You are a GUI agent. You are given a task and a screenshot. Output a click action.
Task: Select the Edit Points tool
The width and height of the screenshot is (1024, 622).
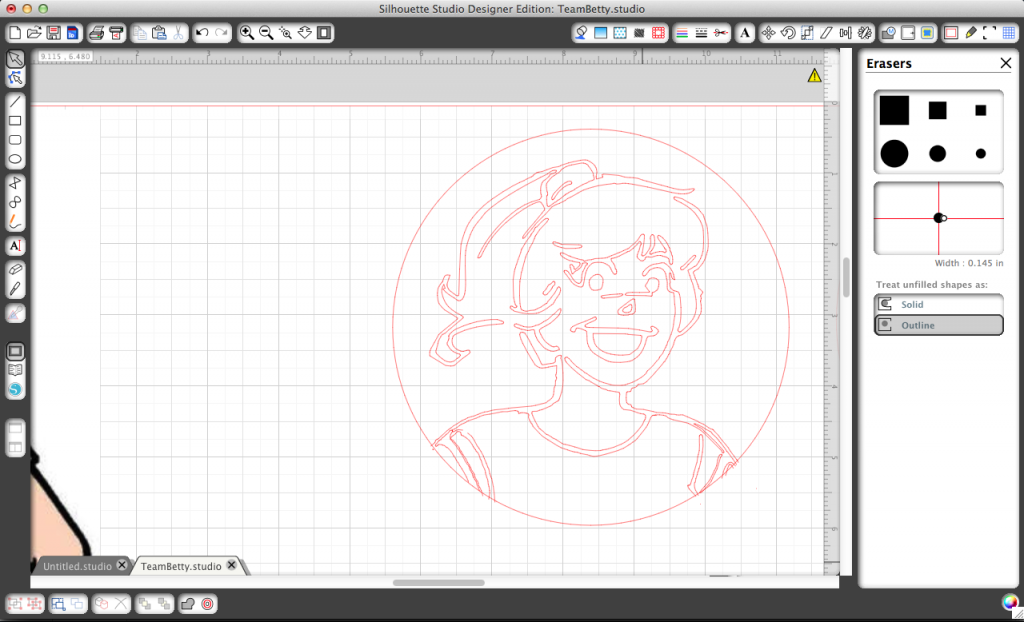tap(15, 79)
